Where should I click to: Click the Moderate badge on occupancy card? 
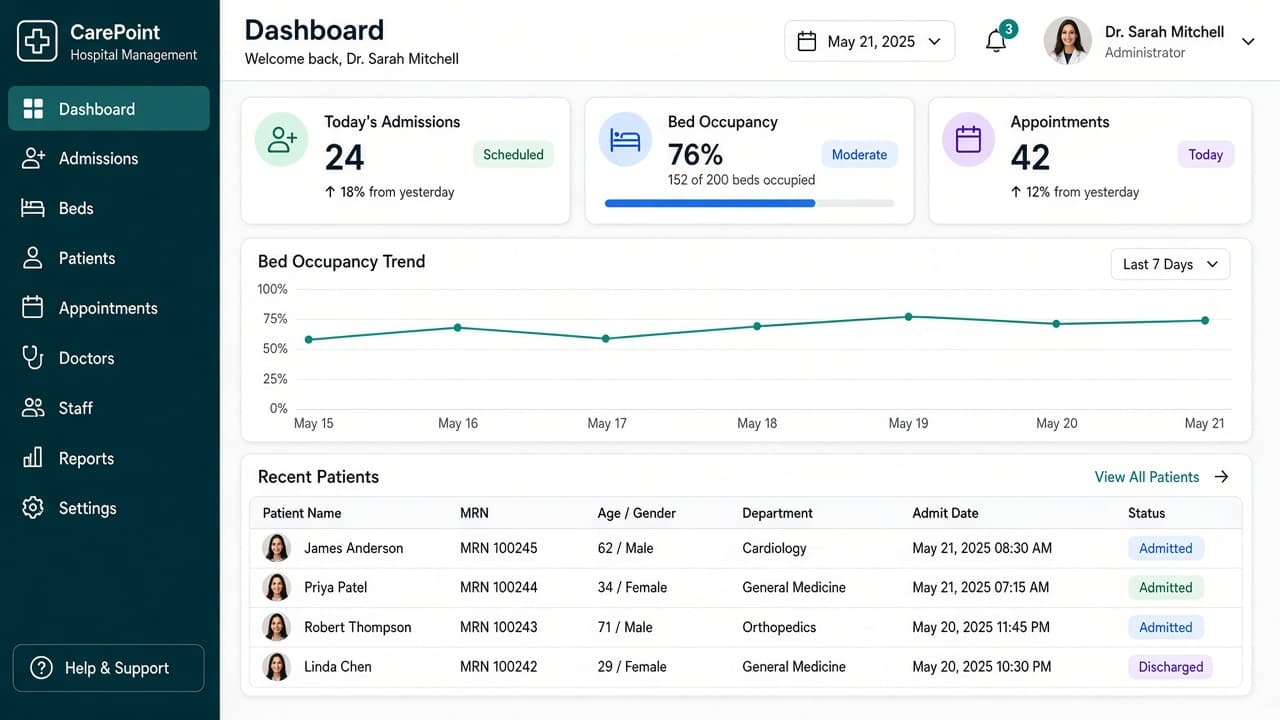pos(859,155)
